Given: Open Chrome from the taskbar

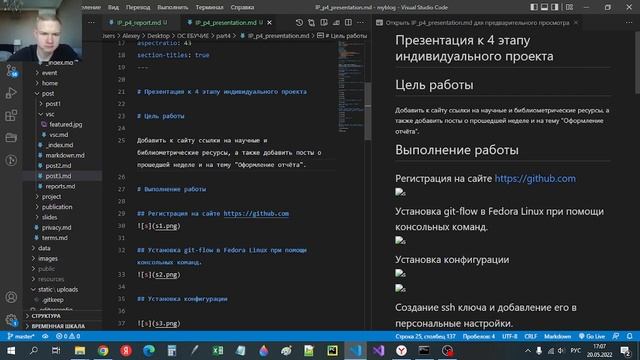Looking at the screenshot, I should pyautogui.click(x=103, y=351).
